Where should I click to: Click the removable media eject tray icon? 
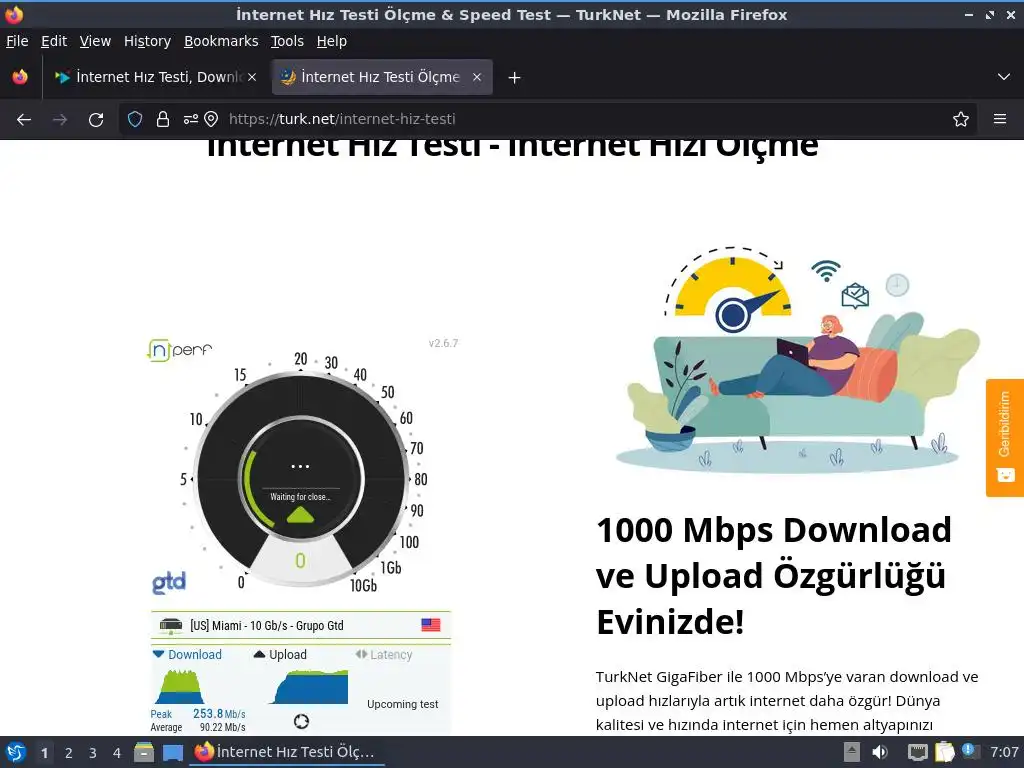852,752
